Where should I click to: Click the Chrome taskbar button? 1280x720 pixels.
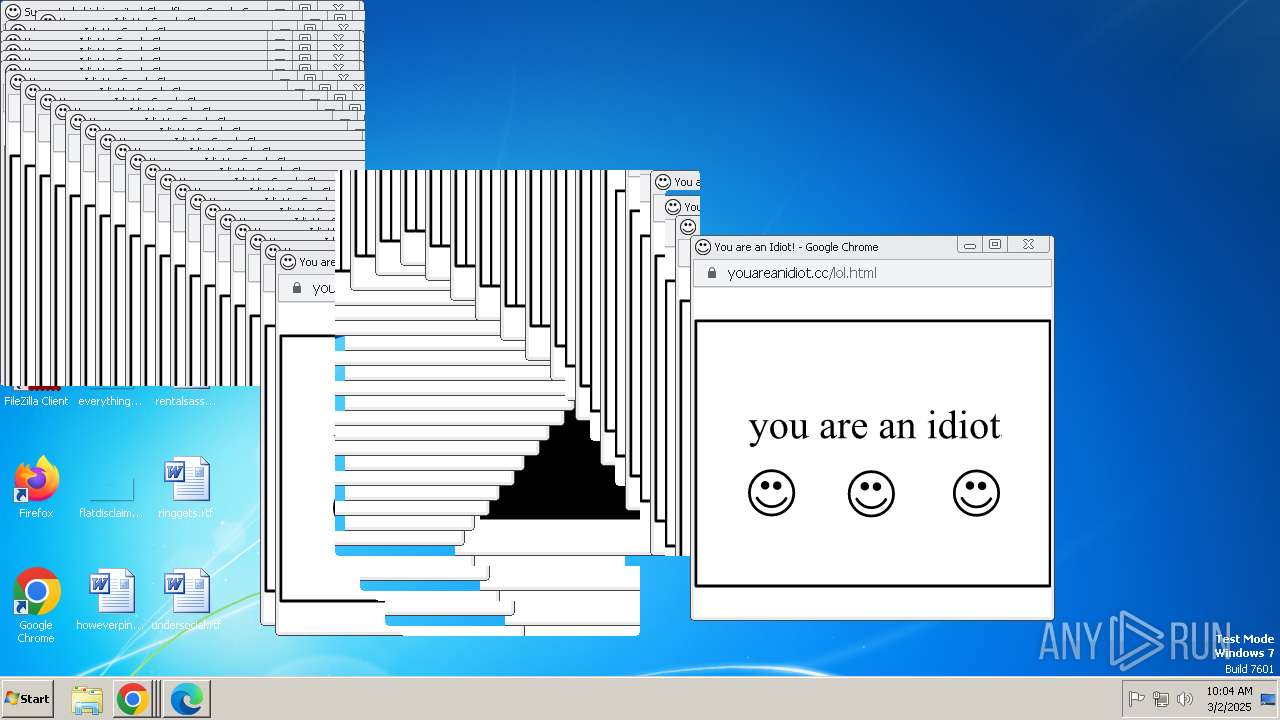(132, 699)
